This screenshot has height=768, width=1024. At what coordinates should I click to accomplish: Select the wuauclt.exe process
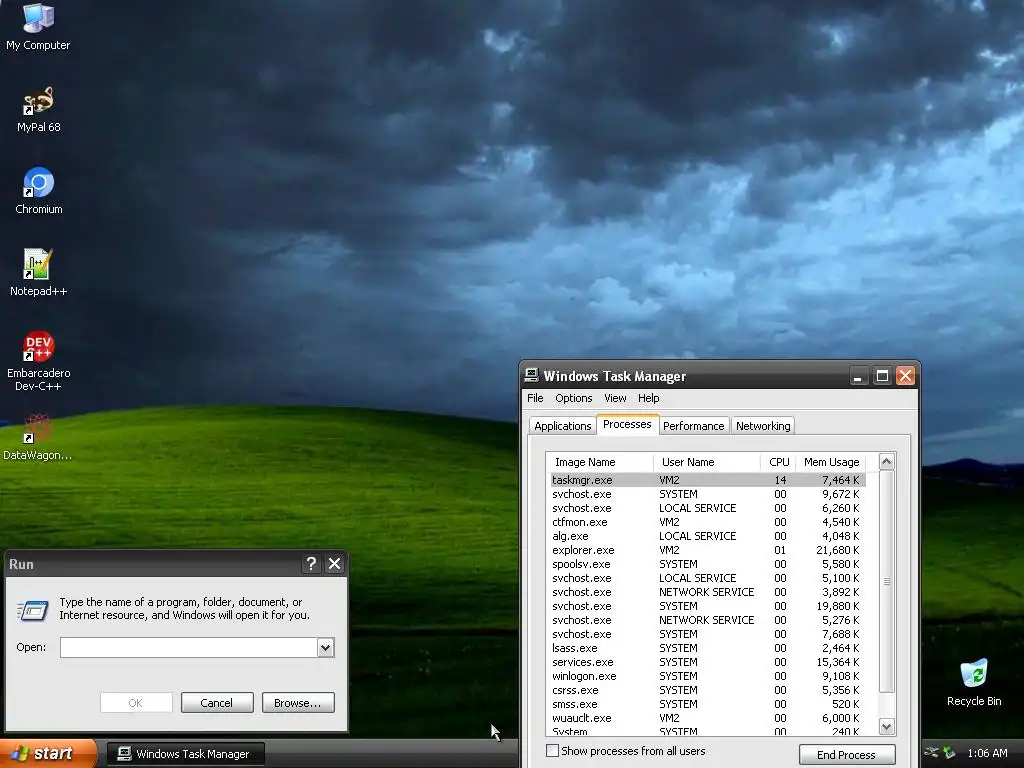click(708, 718)
